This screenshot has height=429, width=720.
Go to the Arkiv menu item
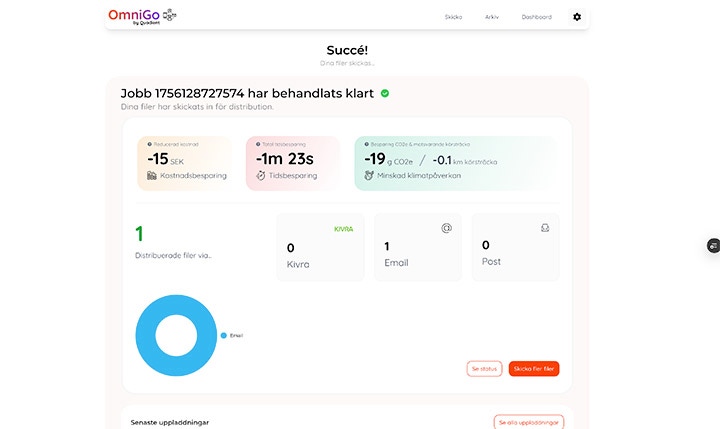492,17
